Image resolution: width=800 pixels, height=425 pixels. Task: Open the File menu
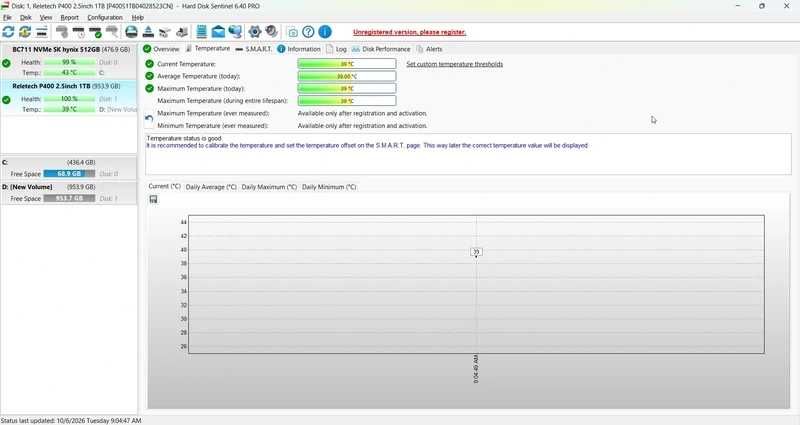pos(7,17)
